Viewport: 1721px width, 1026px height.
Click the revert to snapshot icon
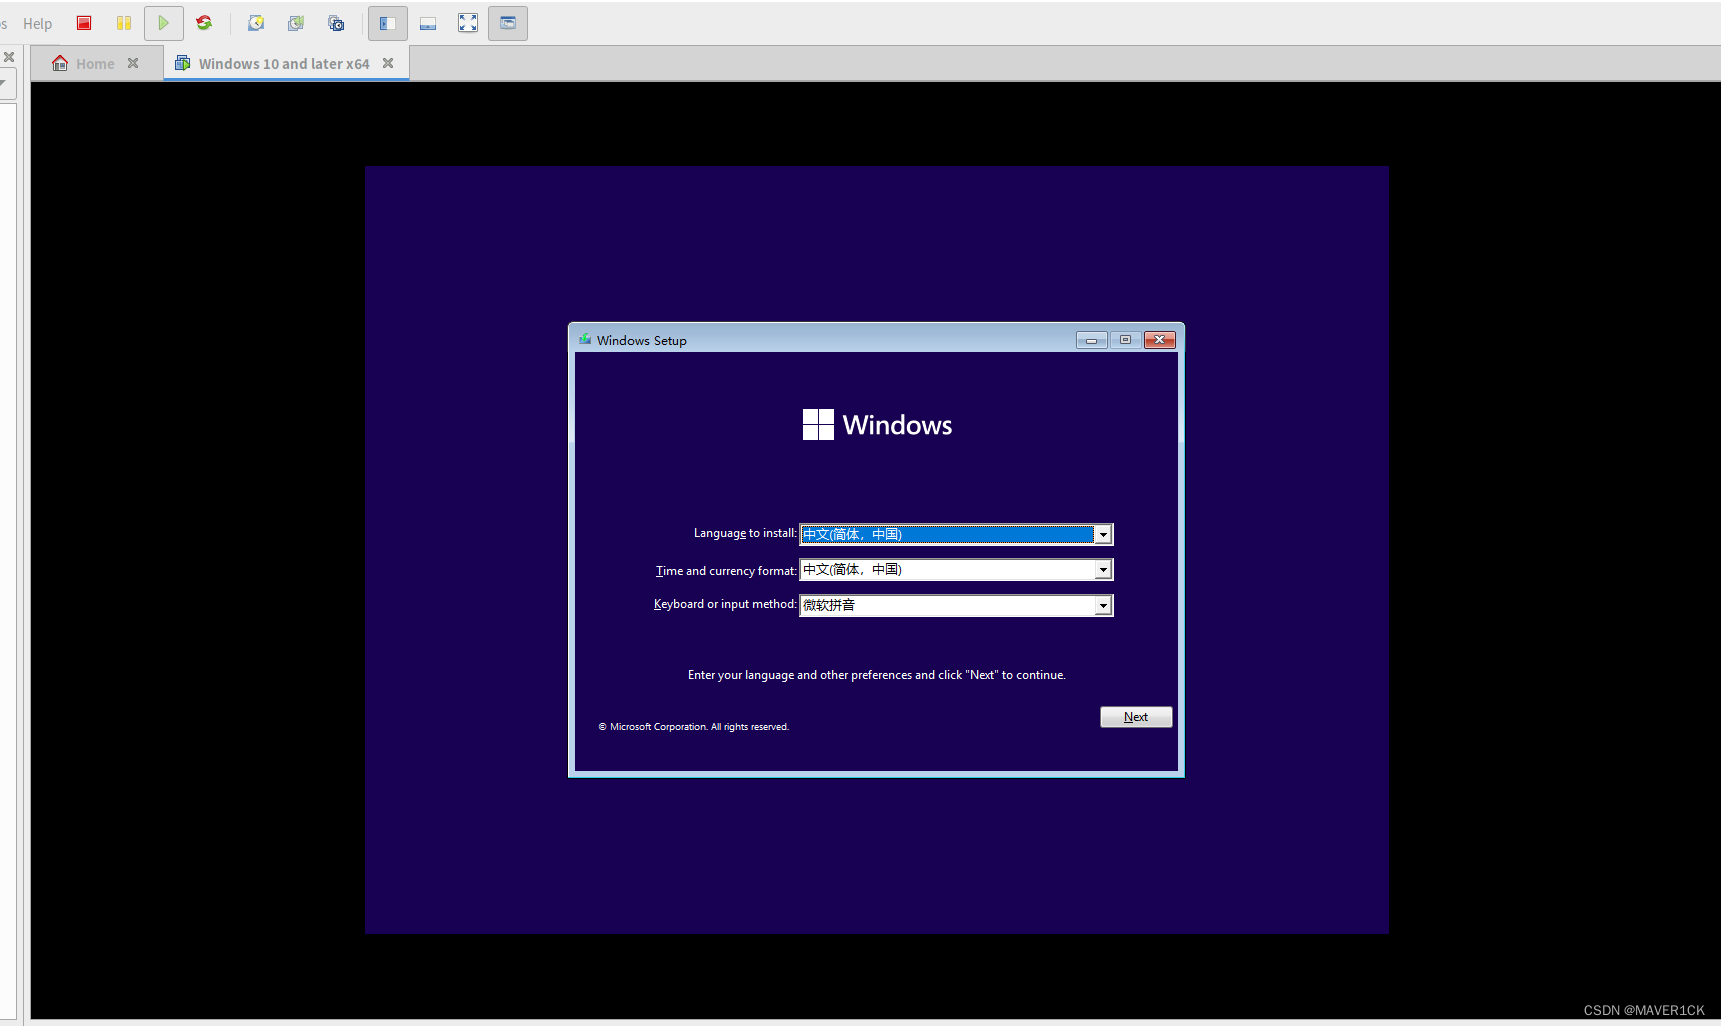[x=296, y=23]
